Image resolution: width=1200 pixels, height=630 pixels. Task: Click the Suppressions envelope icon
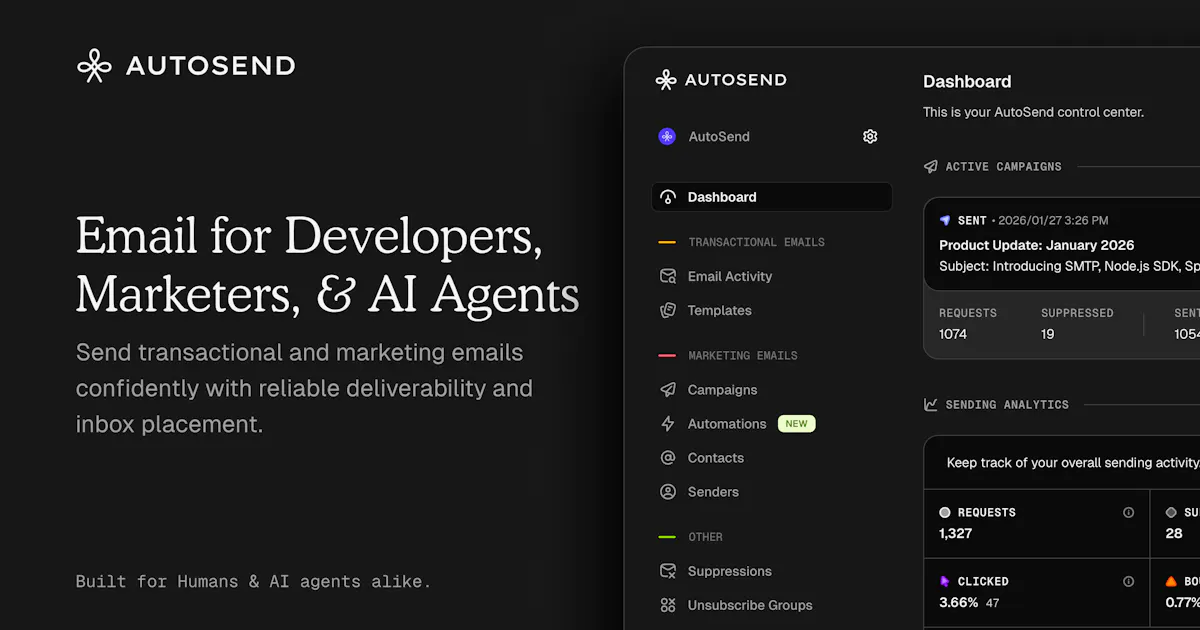[668, 571]
